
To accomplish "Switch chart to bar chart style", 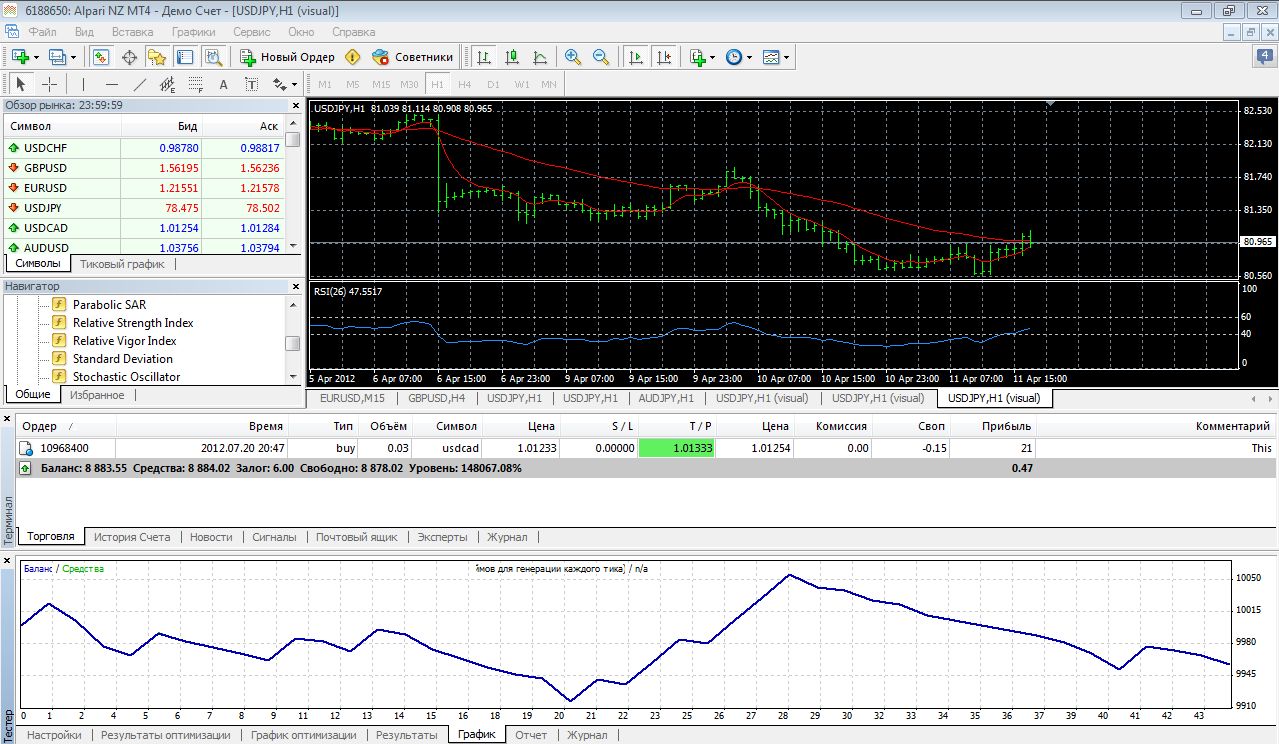I will pyautogui.click(x=484, y=57).
